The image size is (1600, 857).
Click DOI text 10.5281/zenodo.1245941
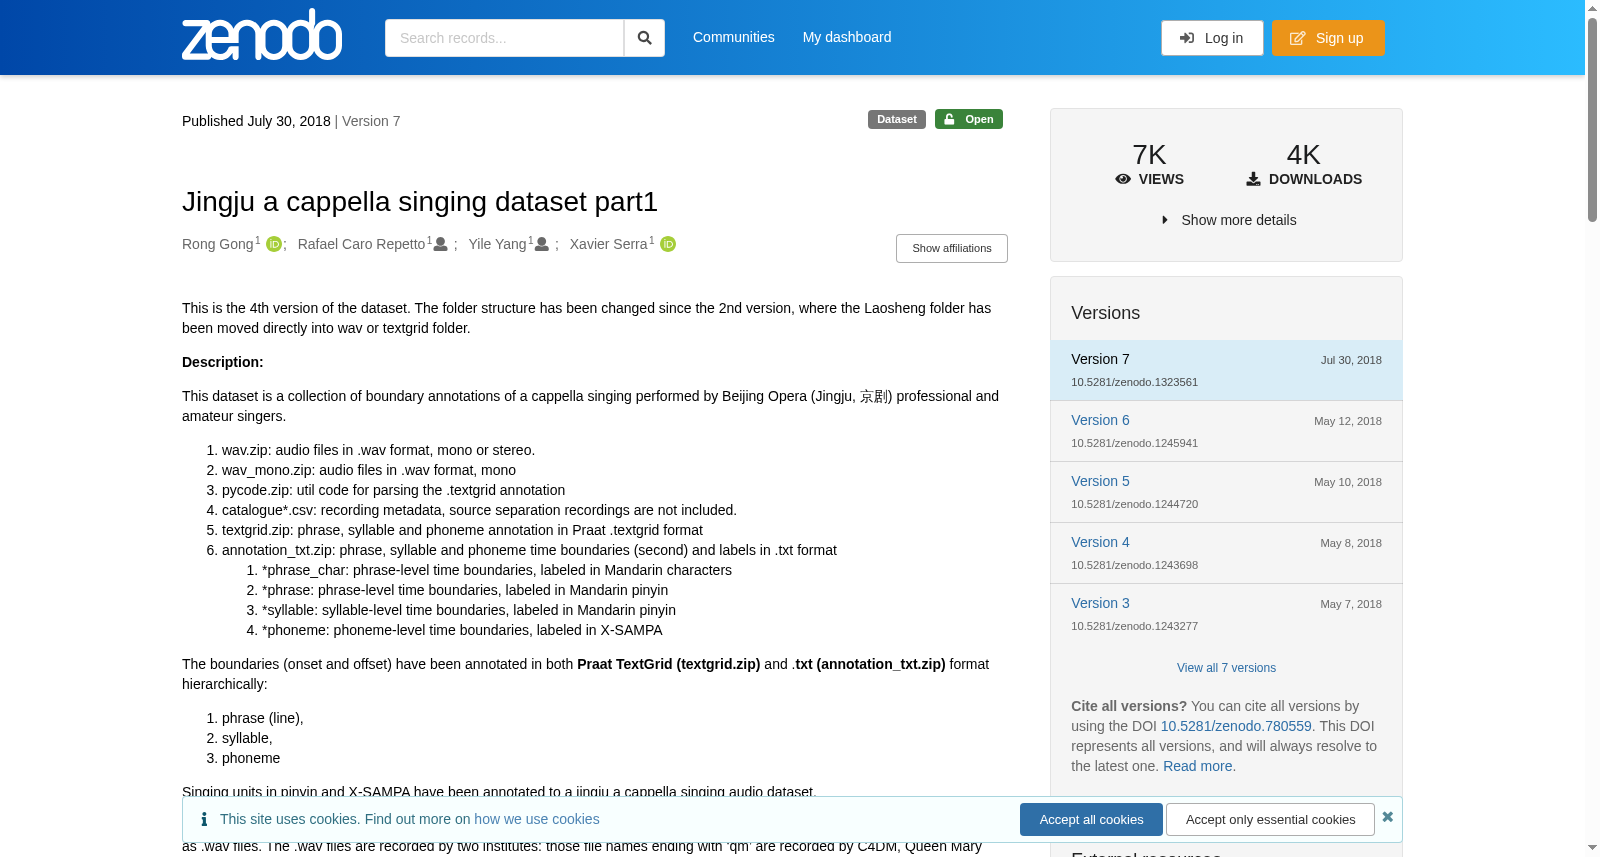click(1134, 443)
